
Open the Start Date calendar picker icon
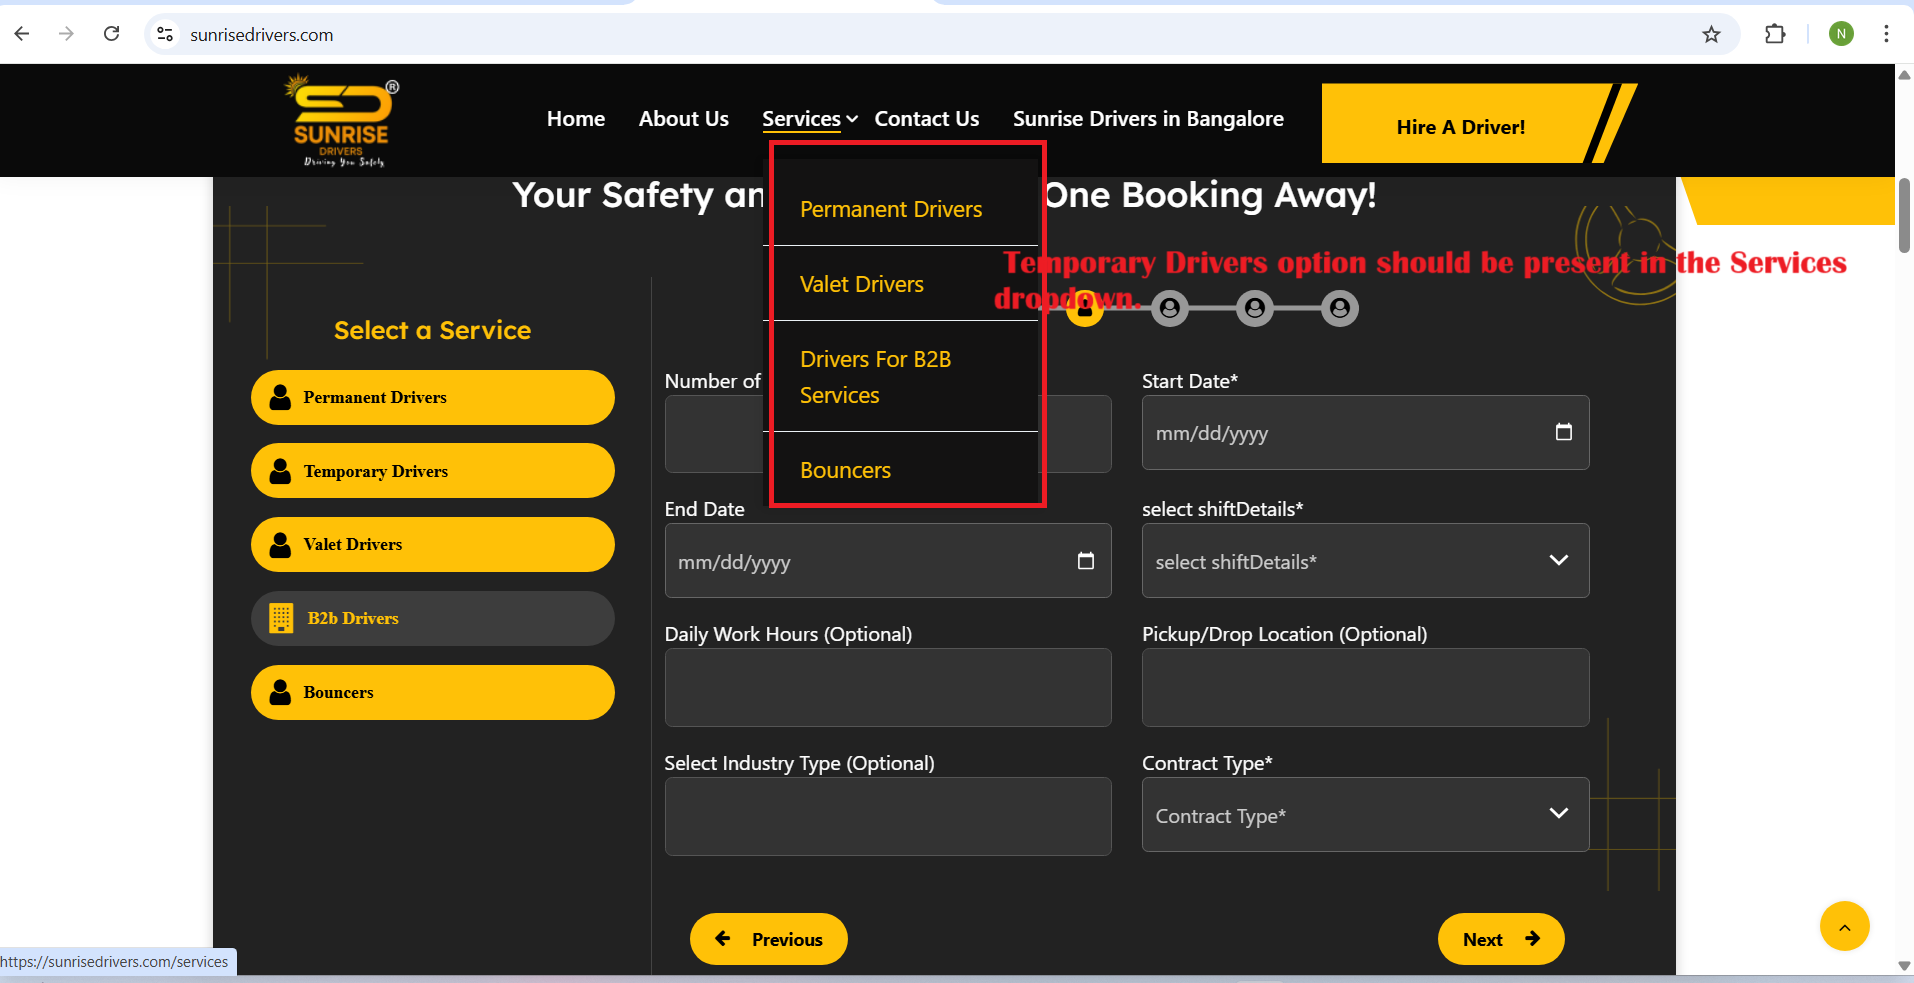click(1563, 432)
